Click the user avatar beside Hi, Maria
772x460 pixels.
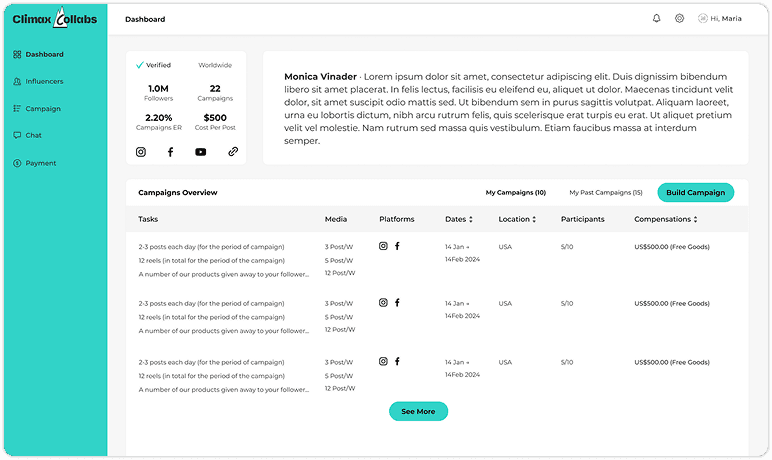point(703,18)
